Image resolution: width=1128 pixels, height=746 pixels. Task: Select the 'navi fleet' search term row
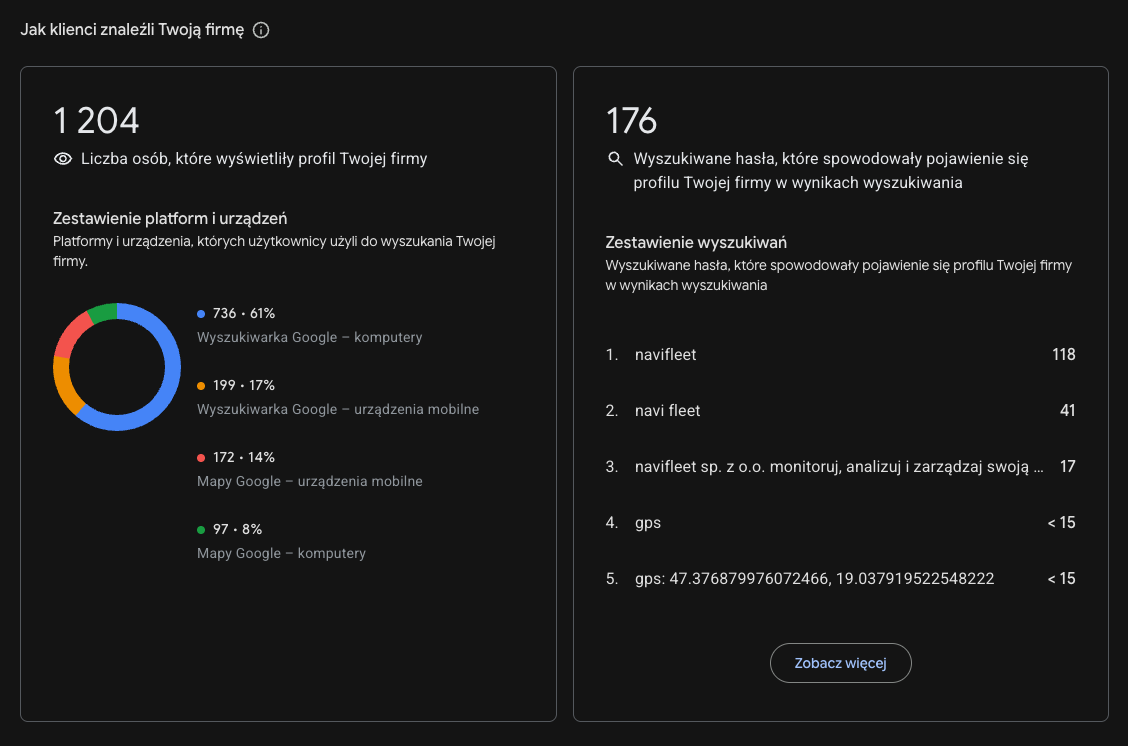(840, 411)
